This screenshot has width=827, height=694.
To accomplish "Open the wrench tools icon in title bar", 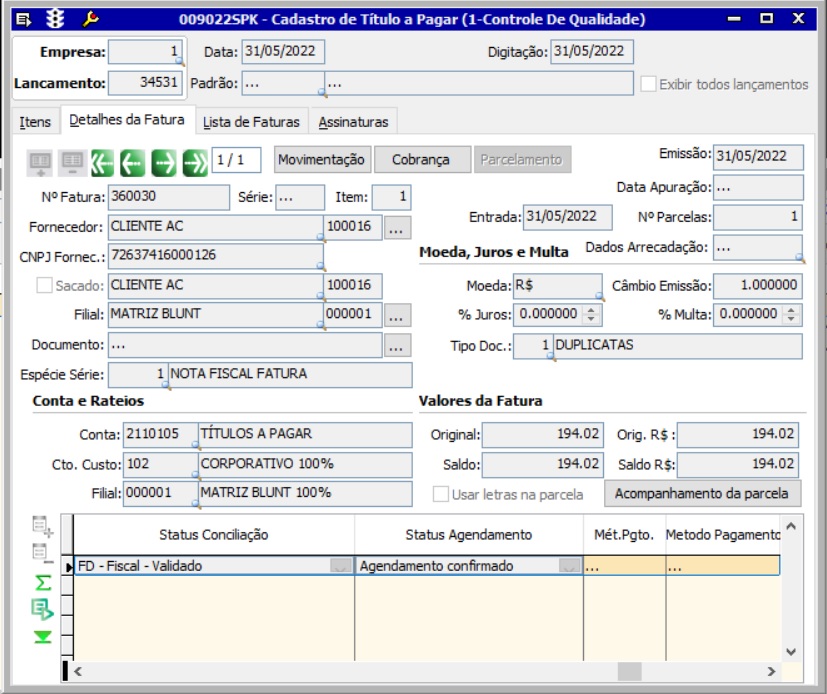I will pyautogui.click(x=89, y=19).
